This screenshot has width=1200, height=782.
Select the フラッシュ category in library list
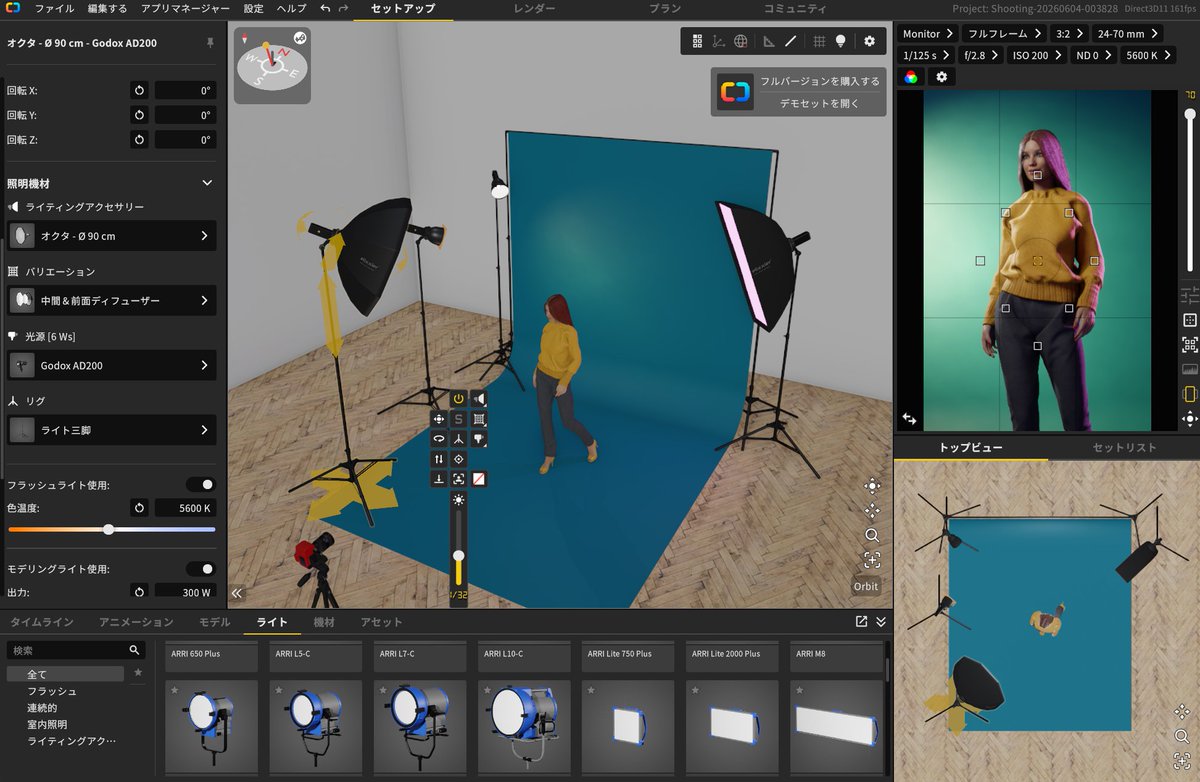pos(52,691)
